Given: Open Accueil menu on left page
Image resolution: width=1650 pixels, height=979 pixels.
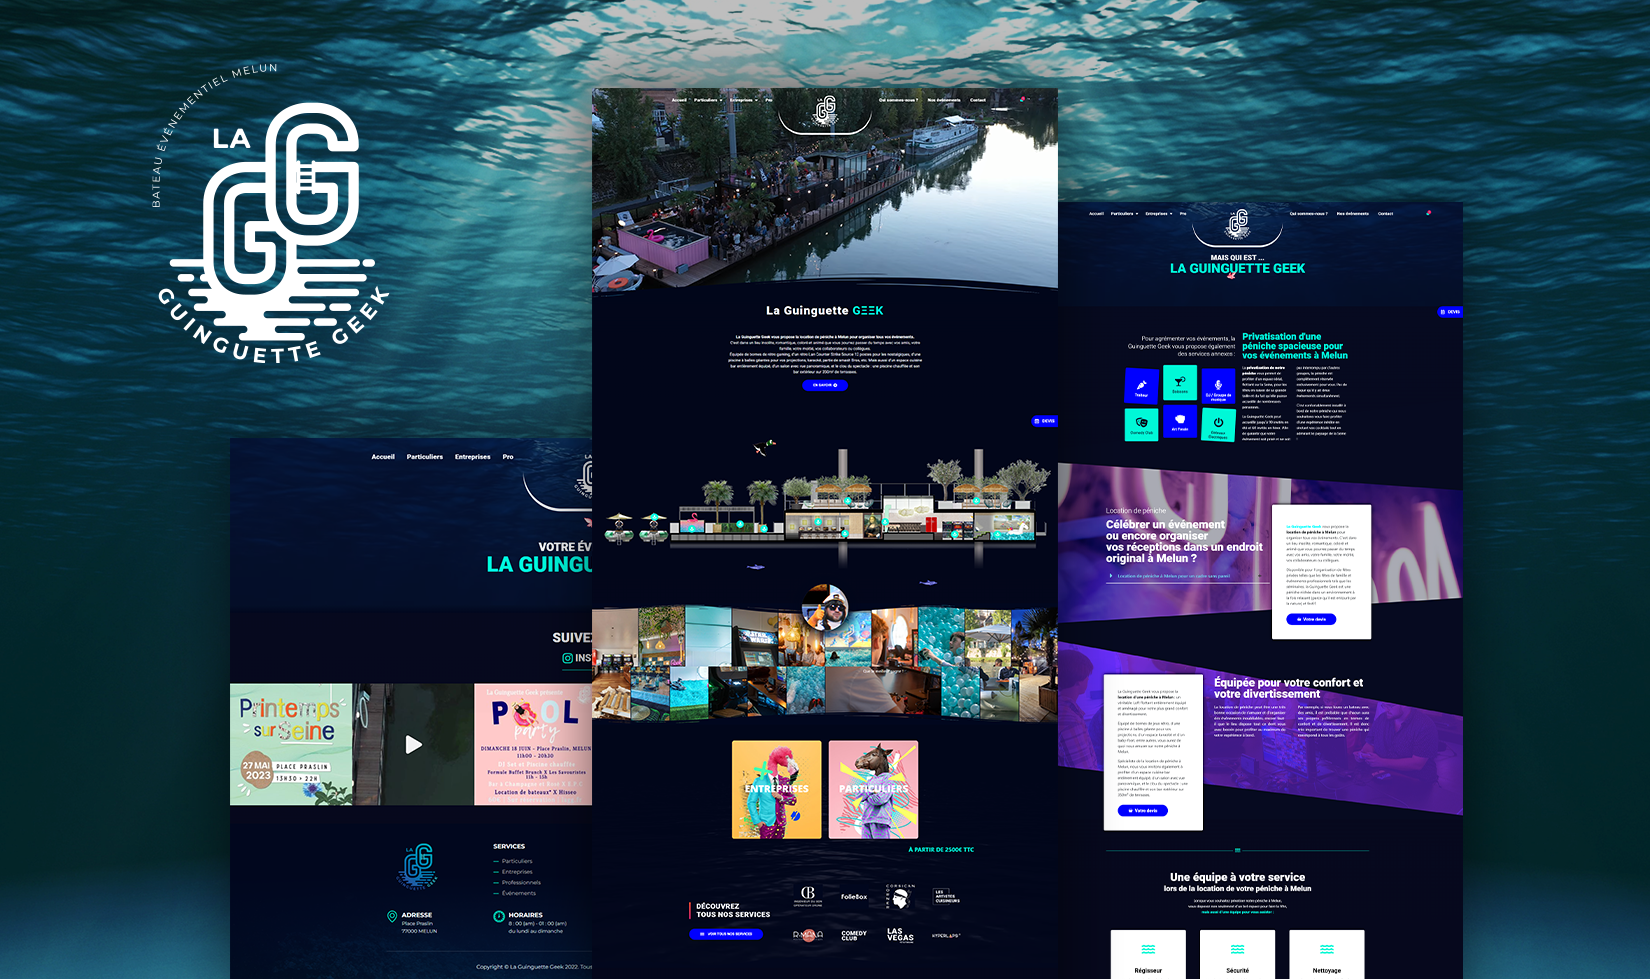Looking at the screenshot, I should tap(383, 457).
